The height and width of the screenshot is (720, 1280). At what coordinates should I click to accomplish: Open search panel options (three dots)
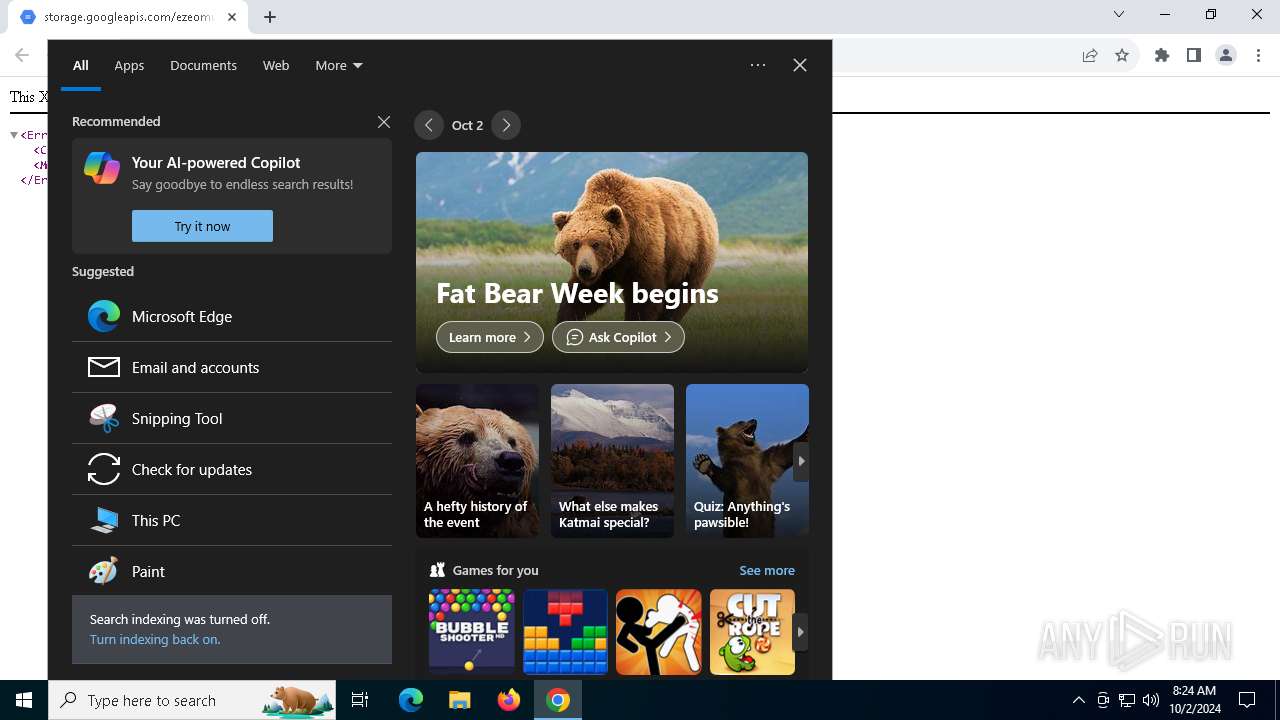coord(758,65)
